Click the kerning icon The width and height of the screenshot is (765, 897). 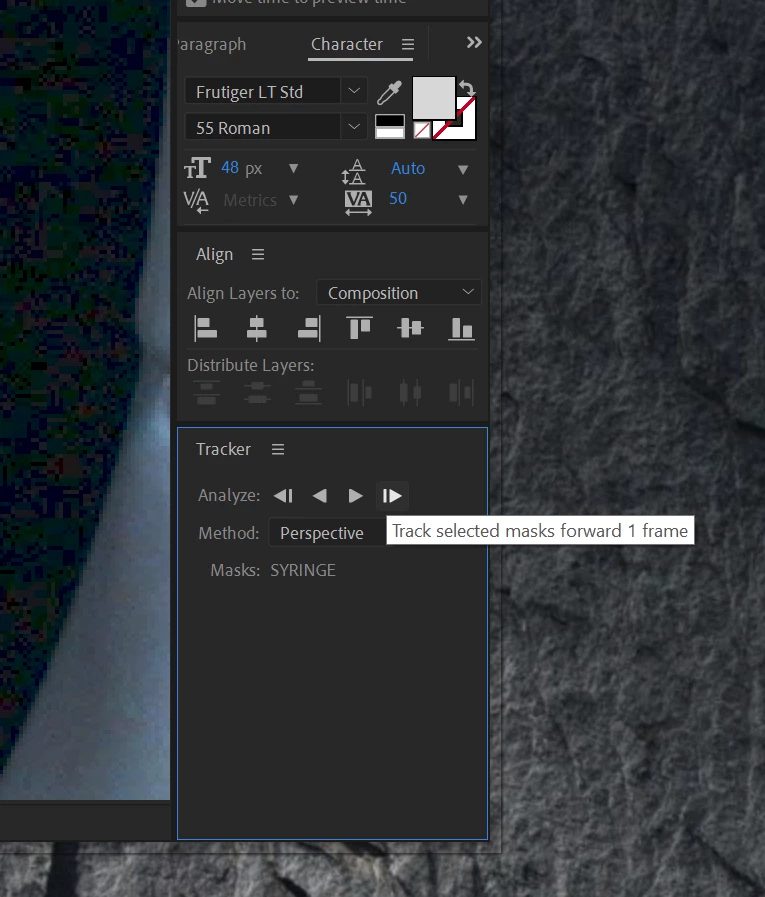pos(196,201)
